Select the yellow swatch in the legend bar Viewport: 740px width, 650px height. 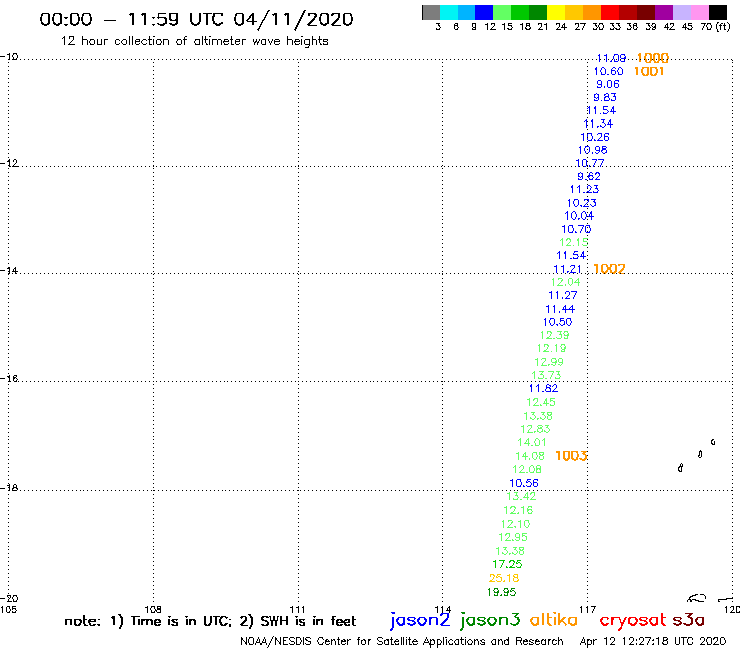click(x=556, y=12)
